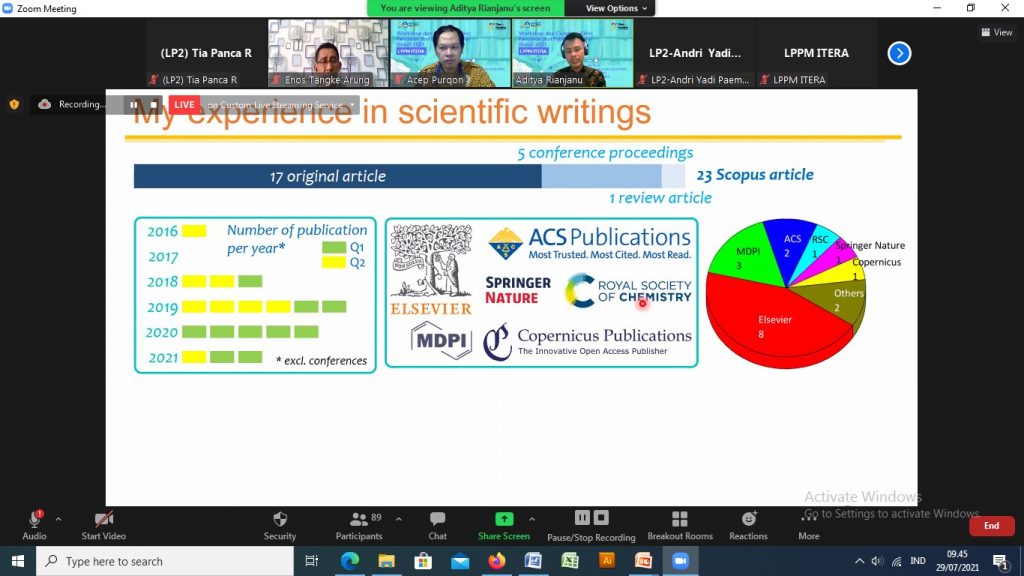Open the View Options dropdown
This screenshot has height=576, width=1024.
pos(616,8)
